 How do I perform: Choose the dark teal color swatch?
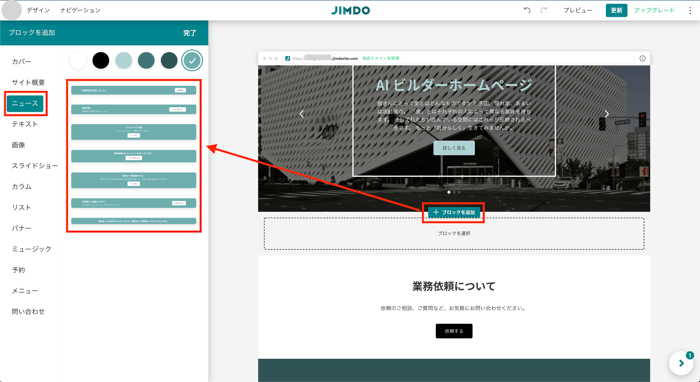click(169, 60)
